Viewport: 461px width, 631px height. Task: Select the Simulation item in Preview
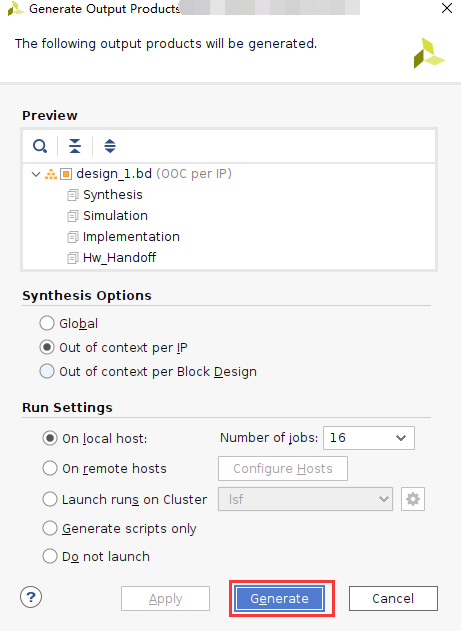point(115,216)
